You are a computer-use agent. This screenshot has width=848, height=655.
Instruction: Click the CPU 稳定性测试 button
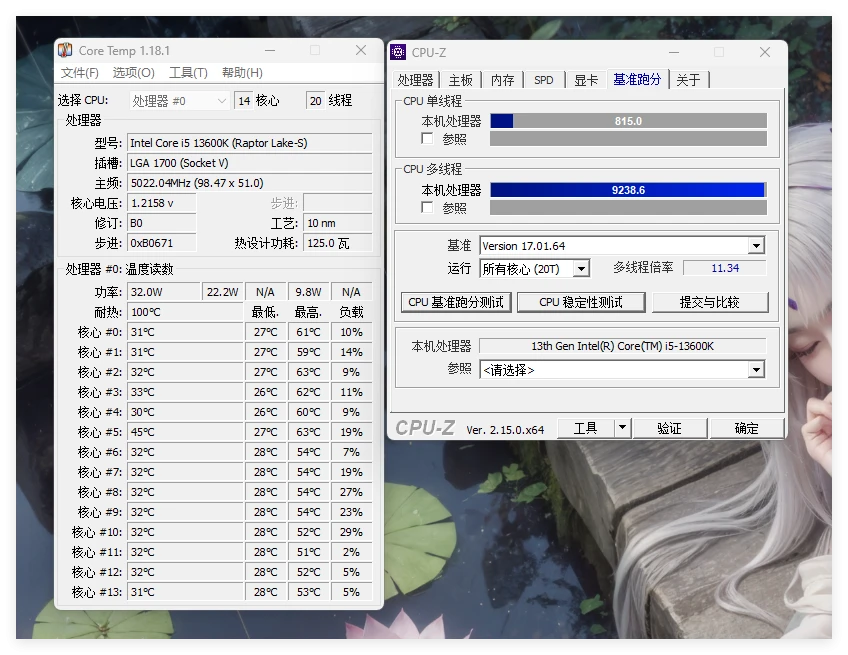pyautogui.click(x=580, y=302)
